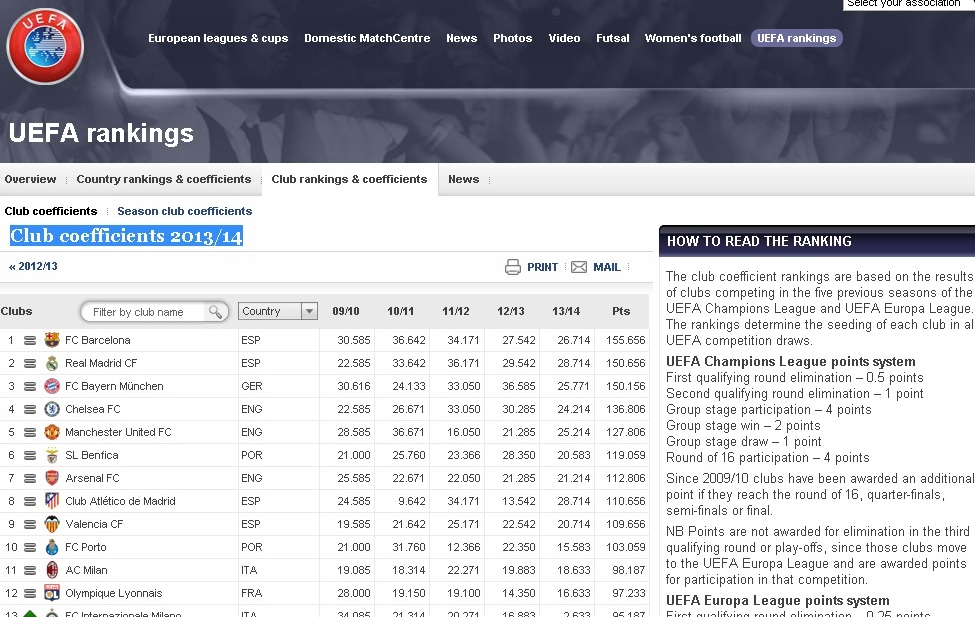975x617 pixels.
Task: Click Valencia CF club crest
Action: point(52,524)
